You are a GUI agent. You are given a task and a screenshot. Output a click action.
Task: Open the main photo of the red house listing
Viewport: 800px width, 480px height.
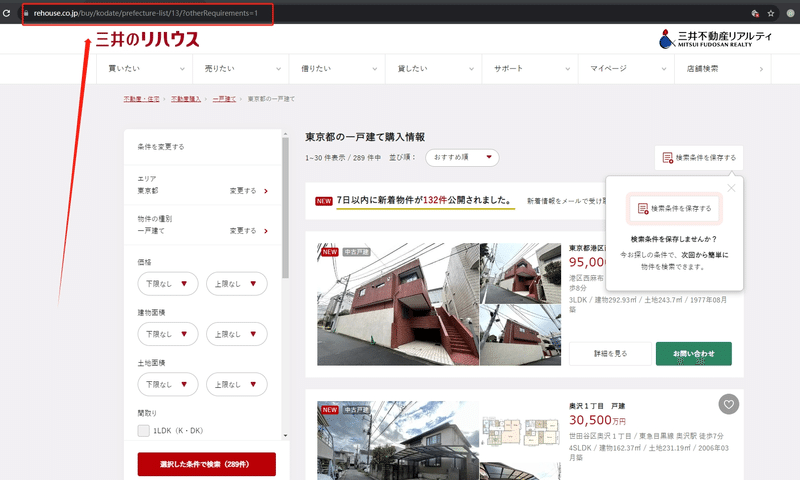click(x=398, y=304)
